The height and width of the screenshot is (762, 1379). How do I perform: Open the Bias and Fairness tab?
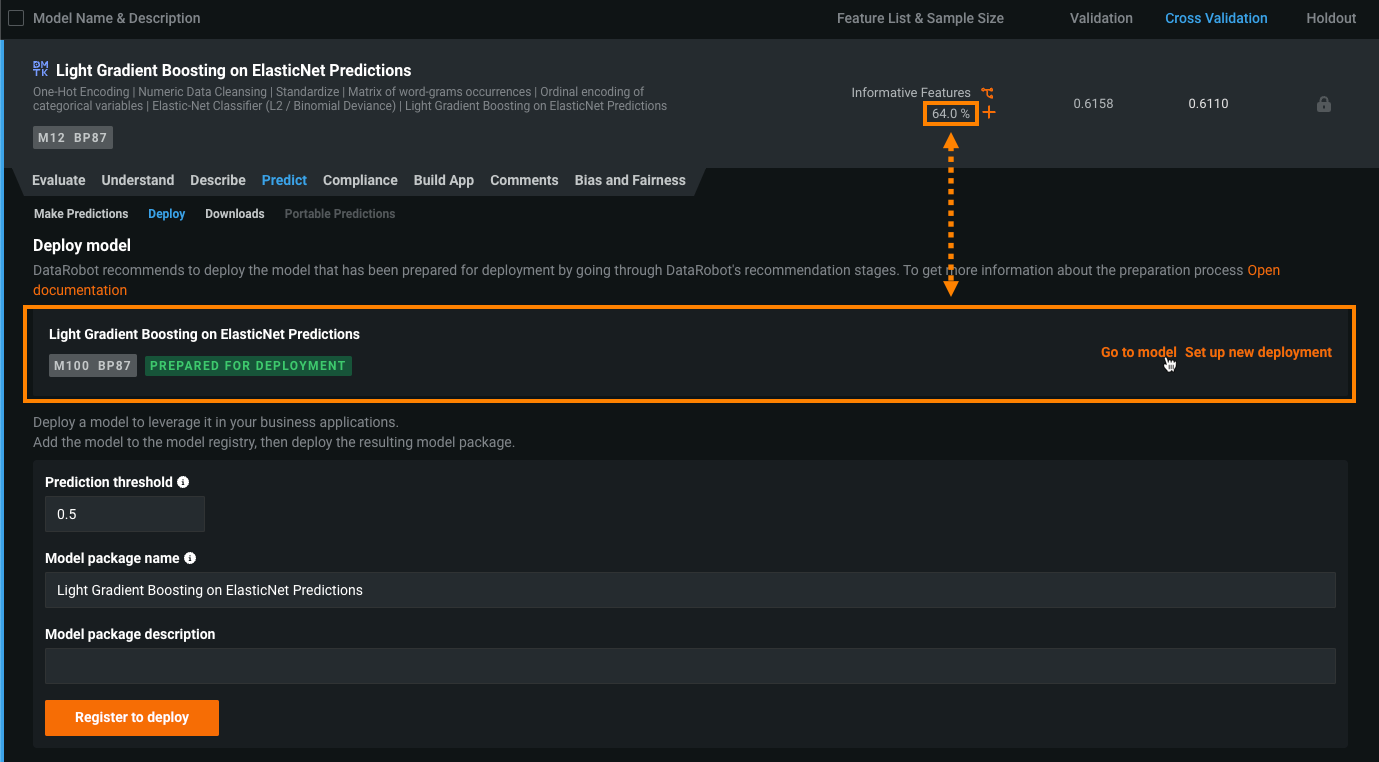[630, 180]
